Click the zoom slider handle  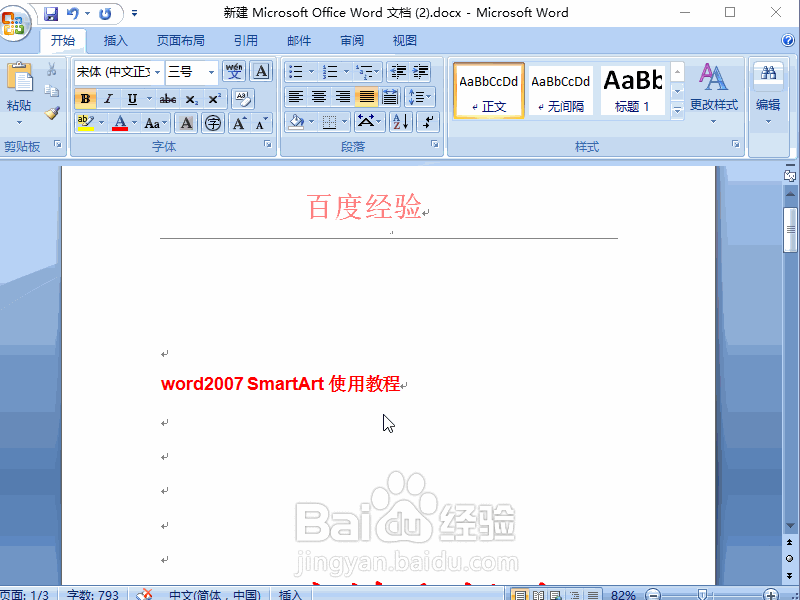[702, 594]
